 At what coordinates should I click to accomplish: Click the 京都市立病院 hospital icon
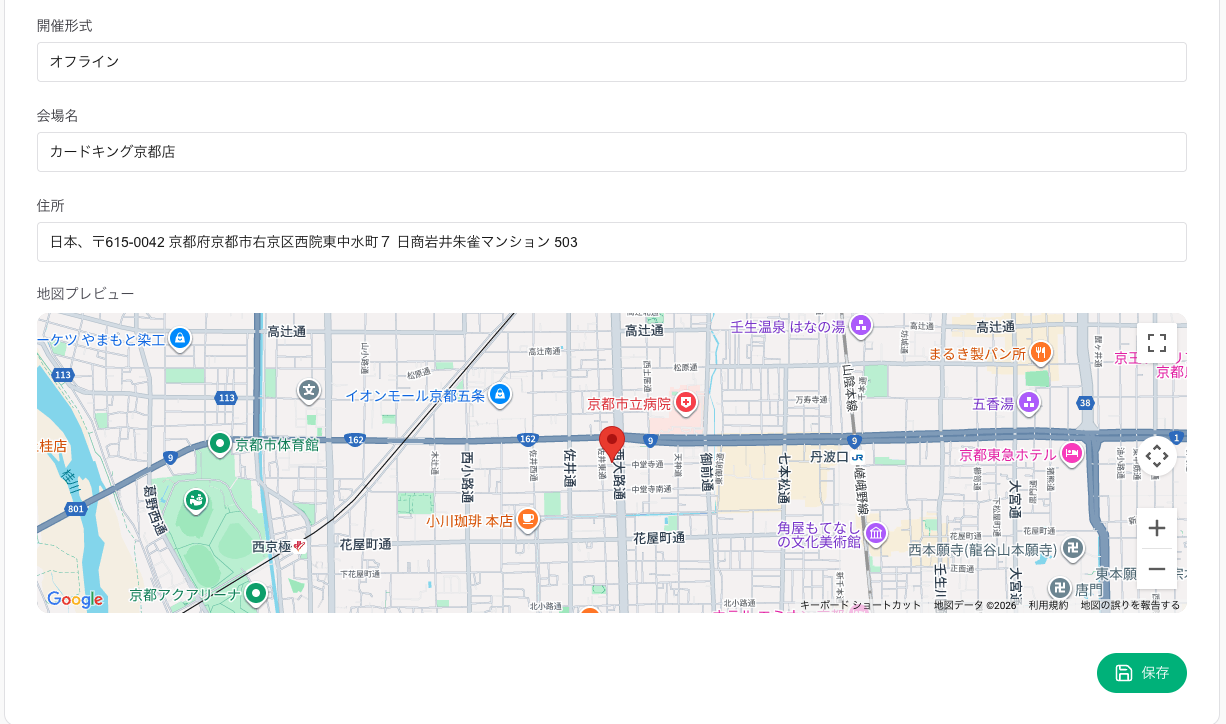click(686, 403)
